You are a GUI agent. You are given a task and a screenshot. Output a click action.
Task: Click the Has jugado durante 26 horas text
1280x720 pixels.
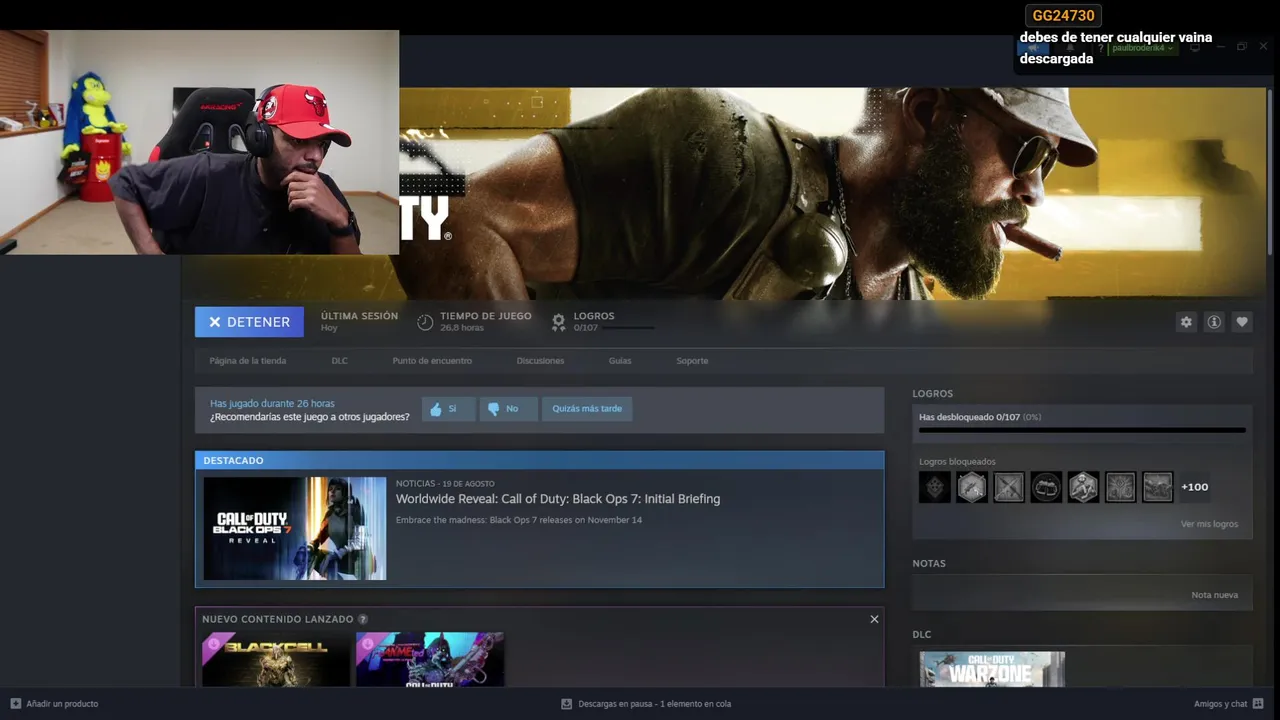pos(272,404)
